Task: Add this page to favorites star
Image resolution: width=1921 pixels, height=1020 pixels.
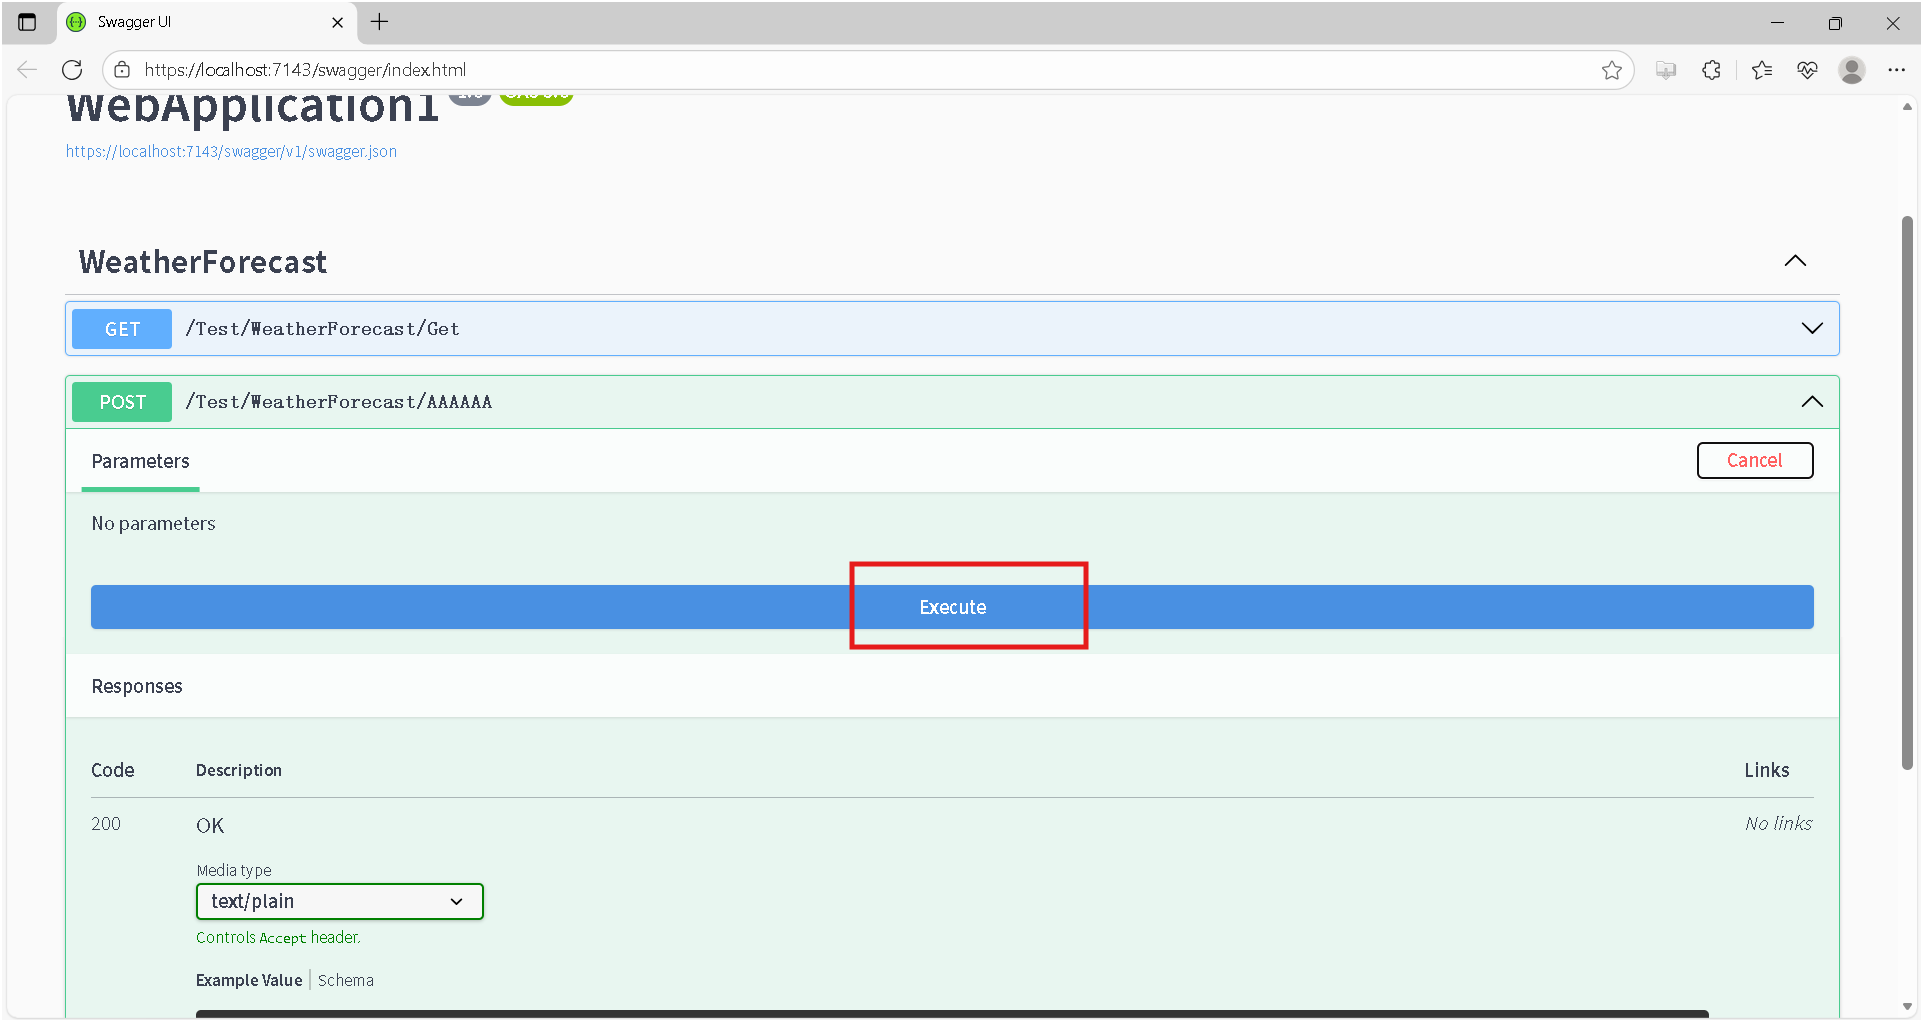Action: [1611, 70]
